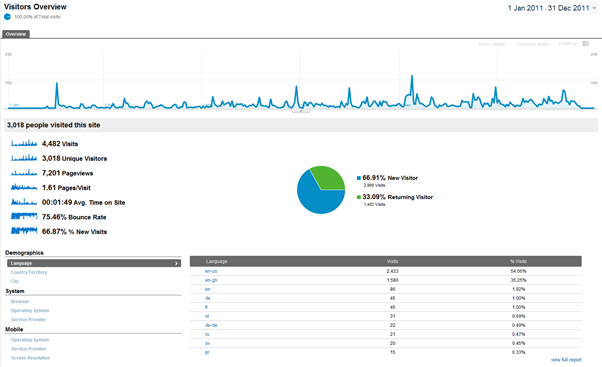Click the de-de language link
The width and height of the screenshot is (602, 367).
211,325
